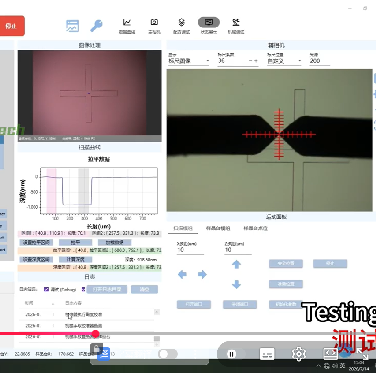
Task: Pause the video playback
Action: tap(231, 354)
